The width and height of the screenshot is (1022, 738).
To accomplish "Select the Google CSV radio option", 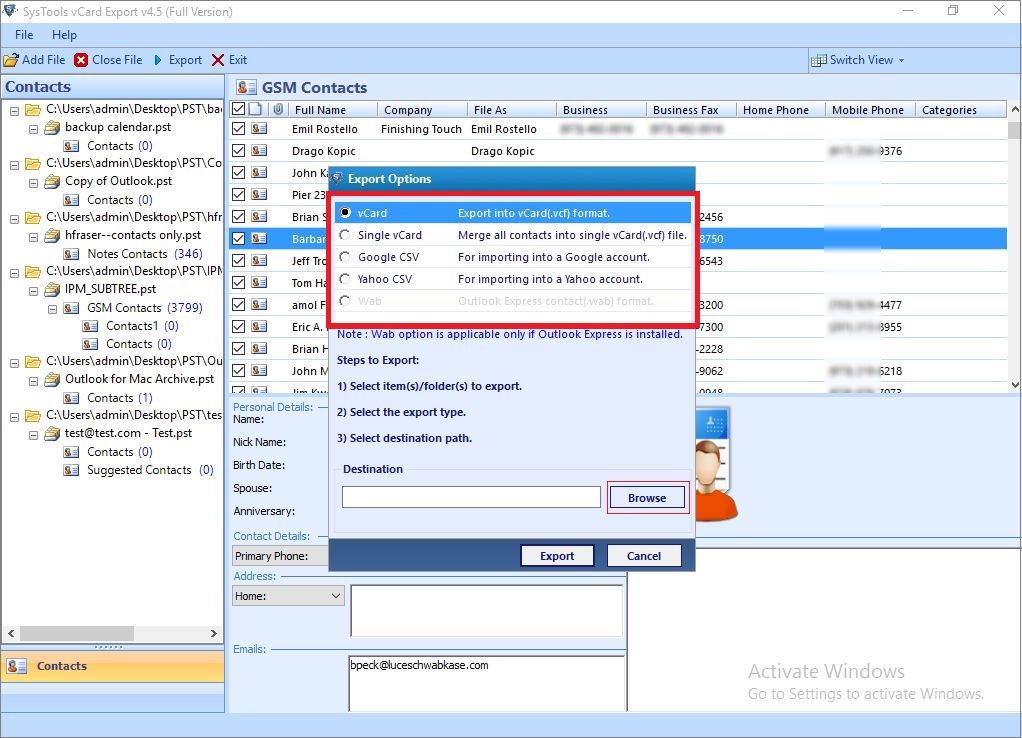I will coord(345,257).
